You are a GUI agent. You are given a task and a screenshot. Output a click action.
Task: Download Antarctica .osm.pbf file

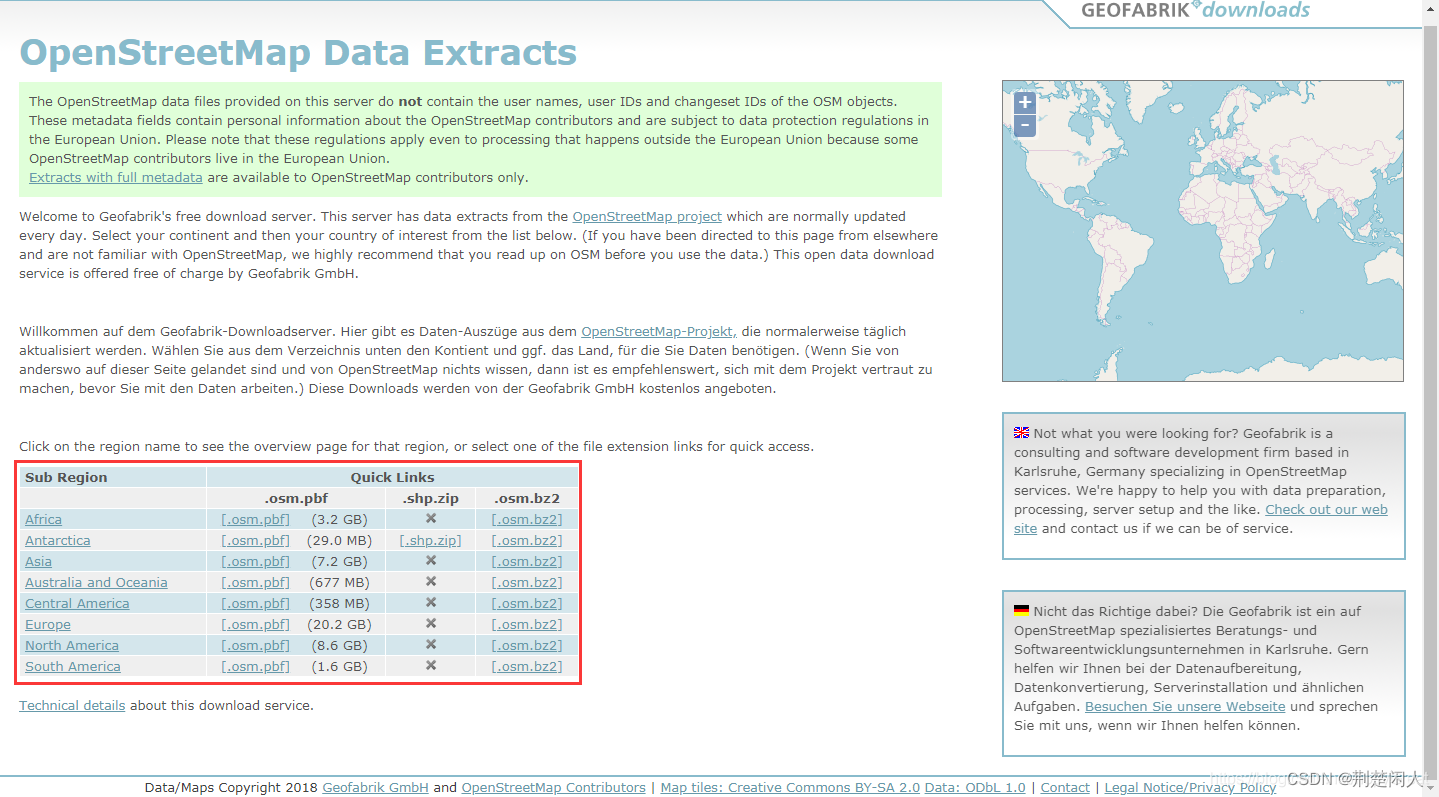pyautogui.click(x=255, y=540)
